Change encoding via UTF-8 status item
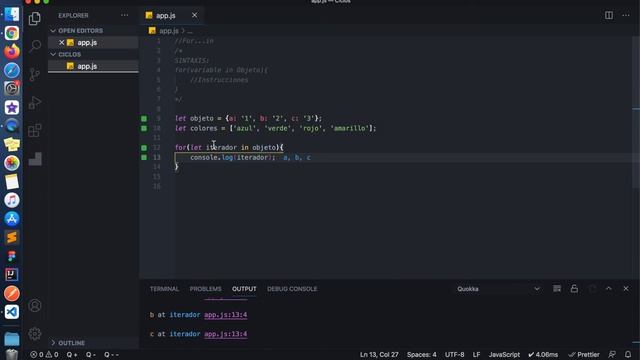The height and width of the screenshot is (360, 640). click(x=454, y=354)
